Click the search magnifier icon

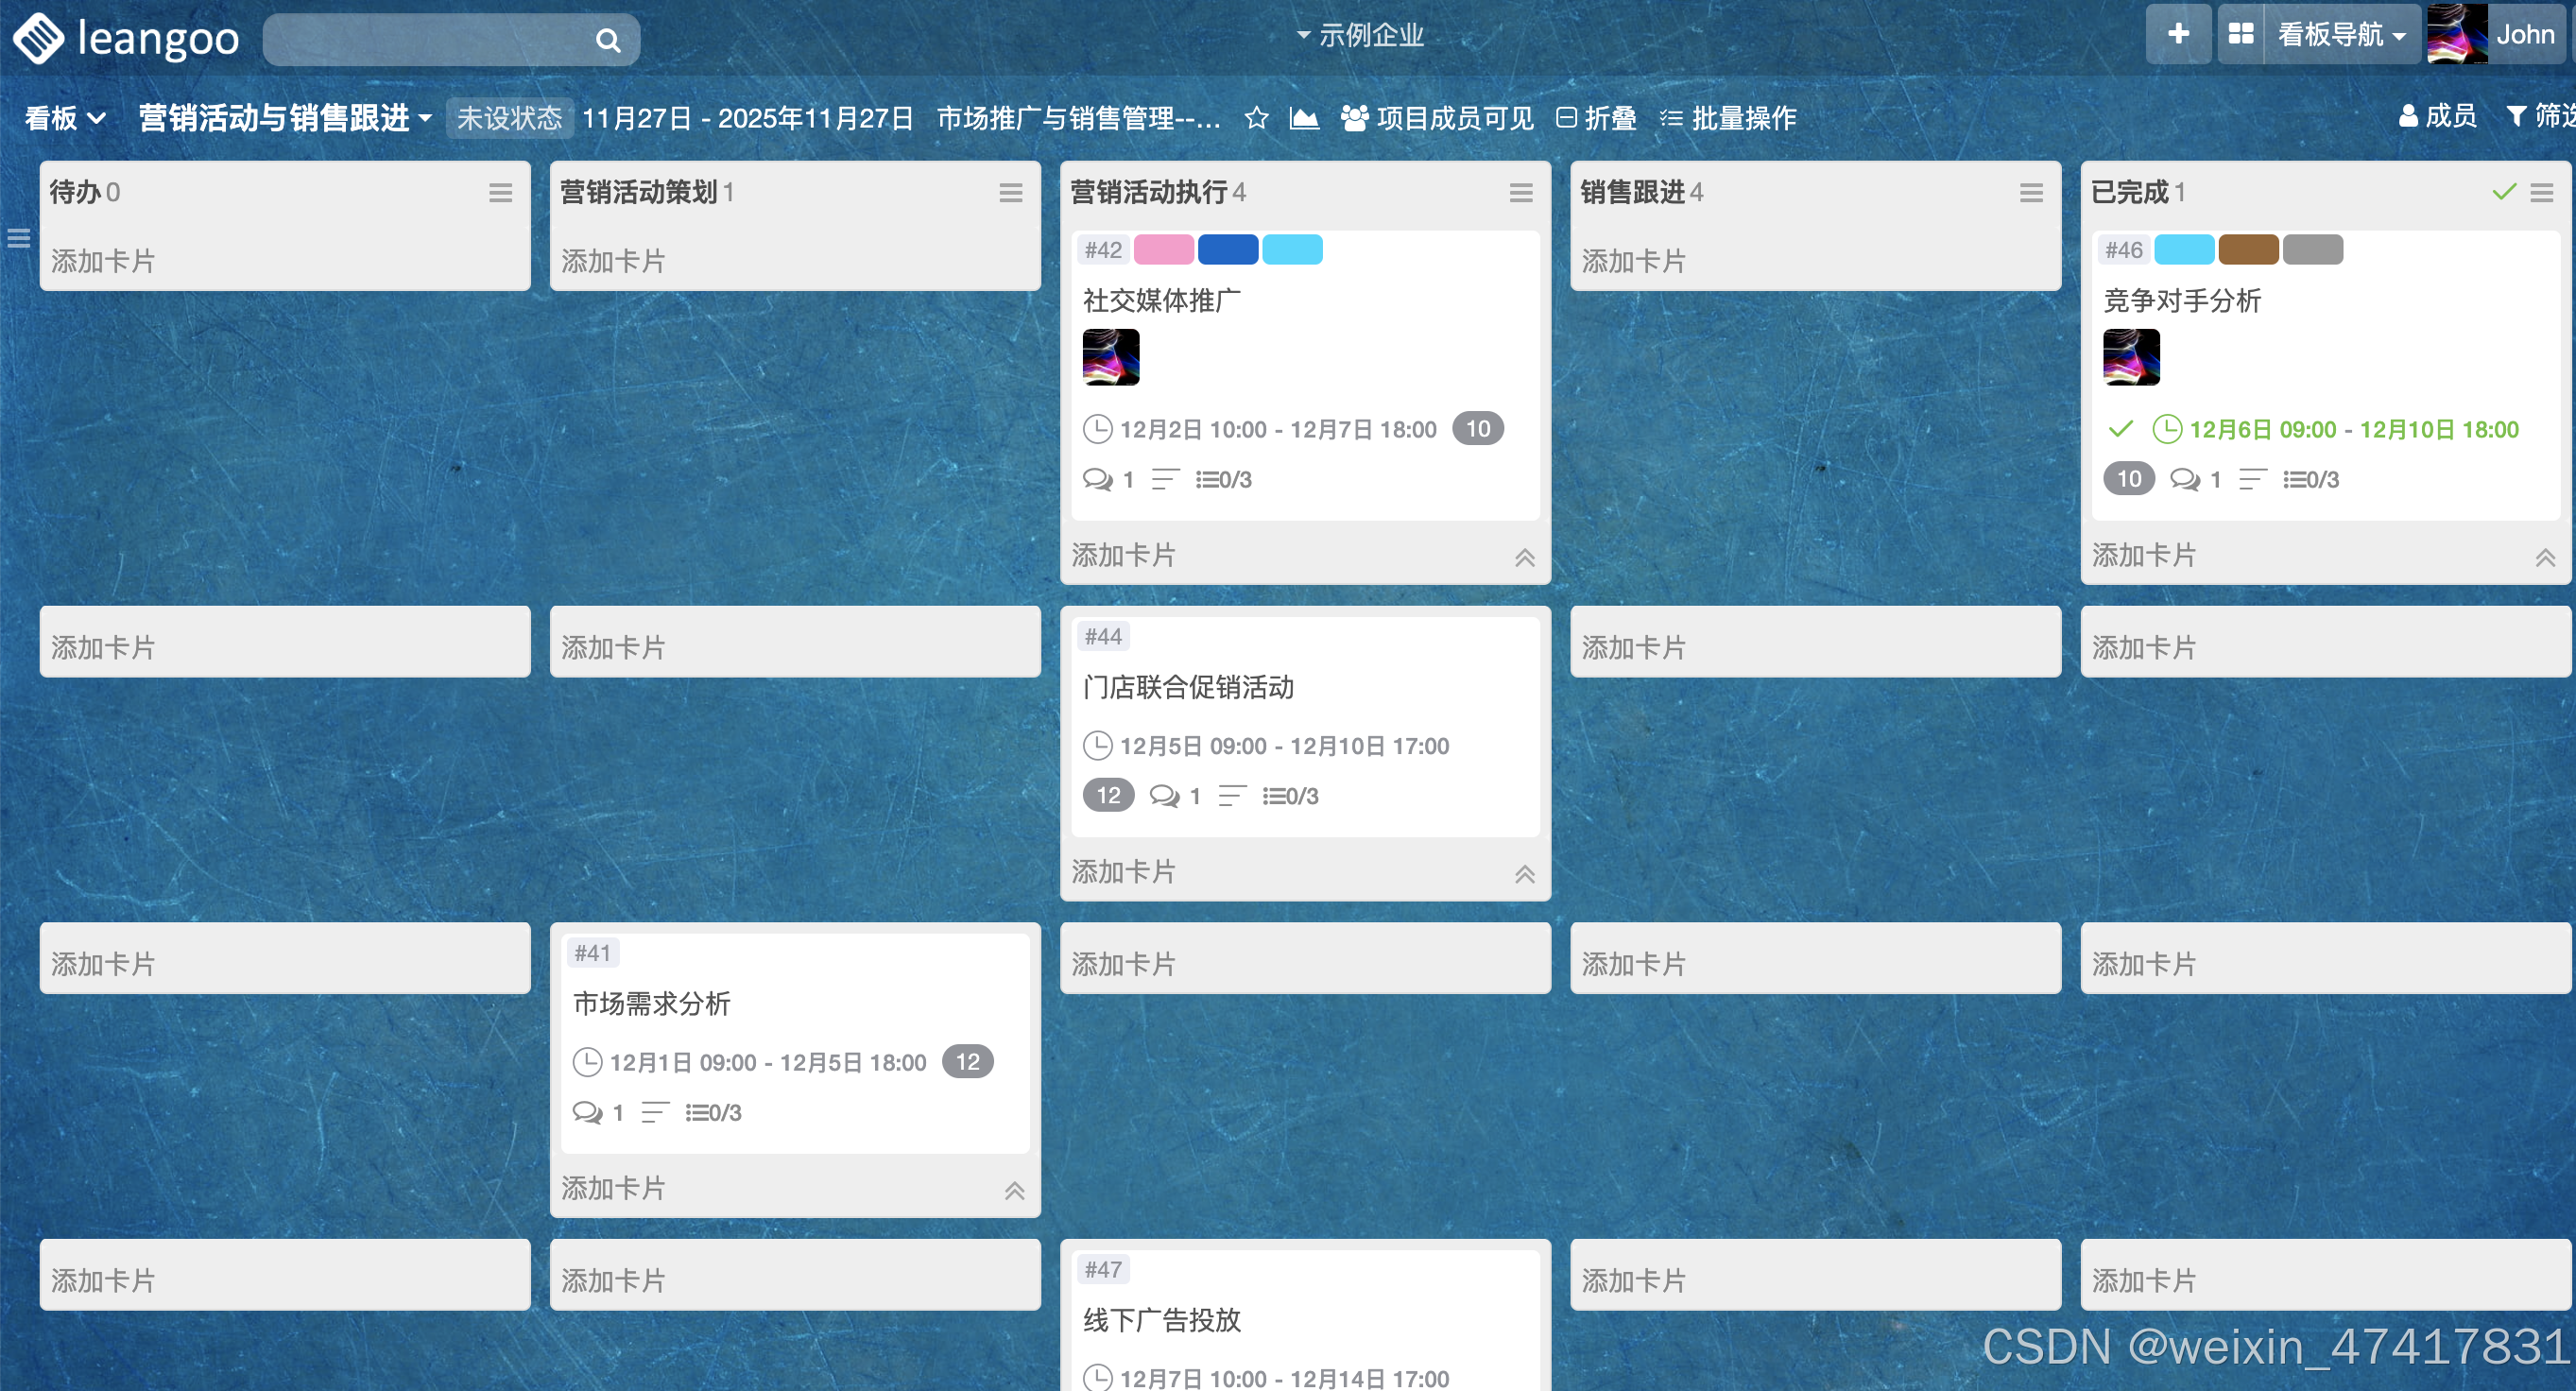pyautogui.click(x=607, y=41)
